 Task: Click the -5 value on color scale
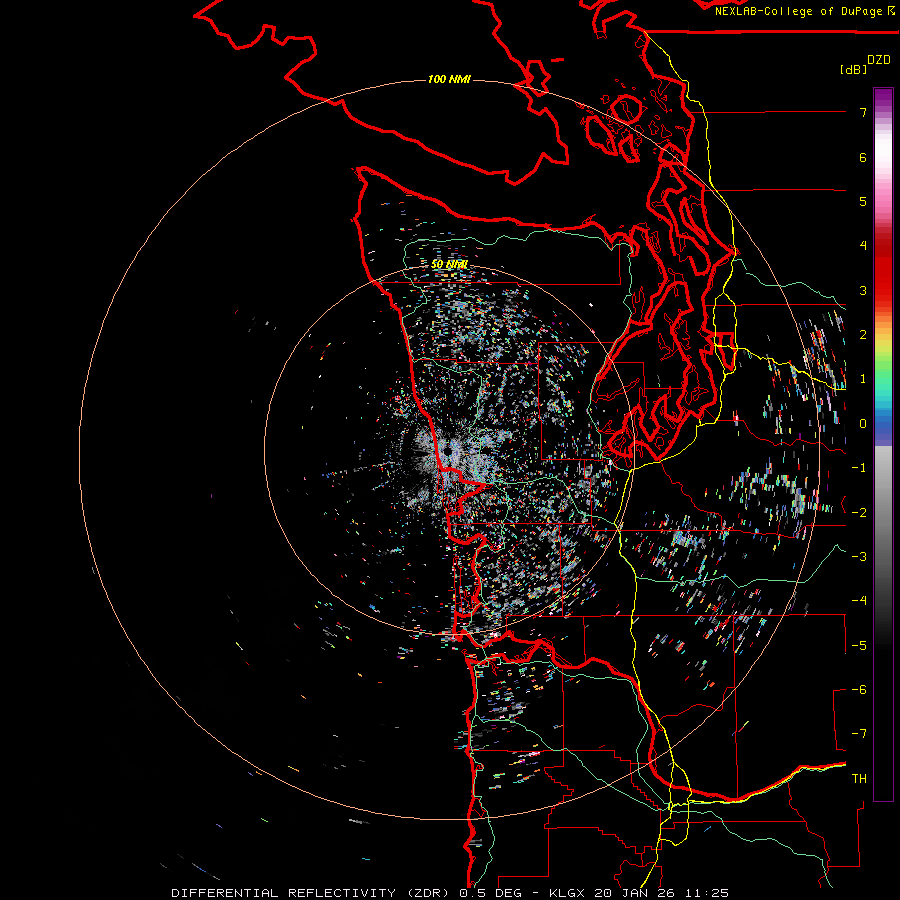pyautogui.click(x=859, y=646)
